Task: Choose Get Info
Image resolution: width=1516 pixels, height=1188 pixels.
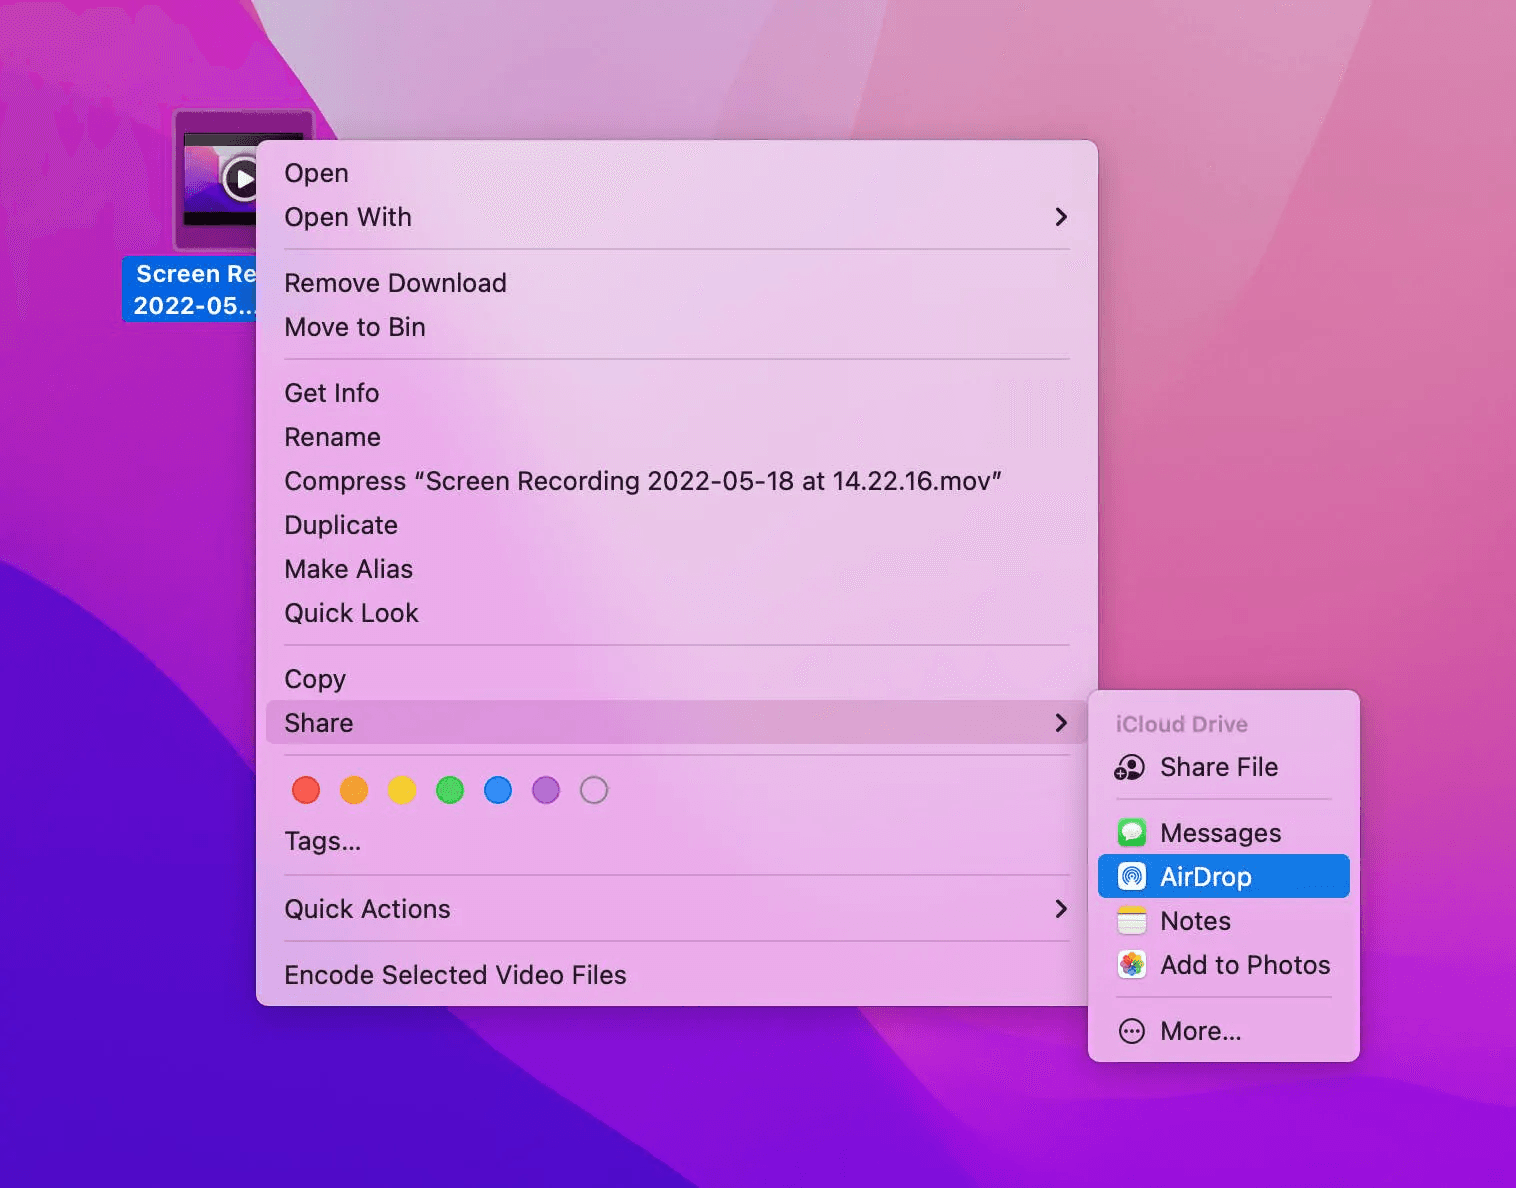Action: (677, 393)
